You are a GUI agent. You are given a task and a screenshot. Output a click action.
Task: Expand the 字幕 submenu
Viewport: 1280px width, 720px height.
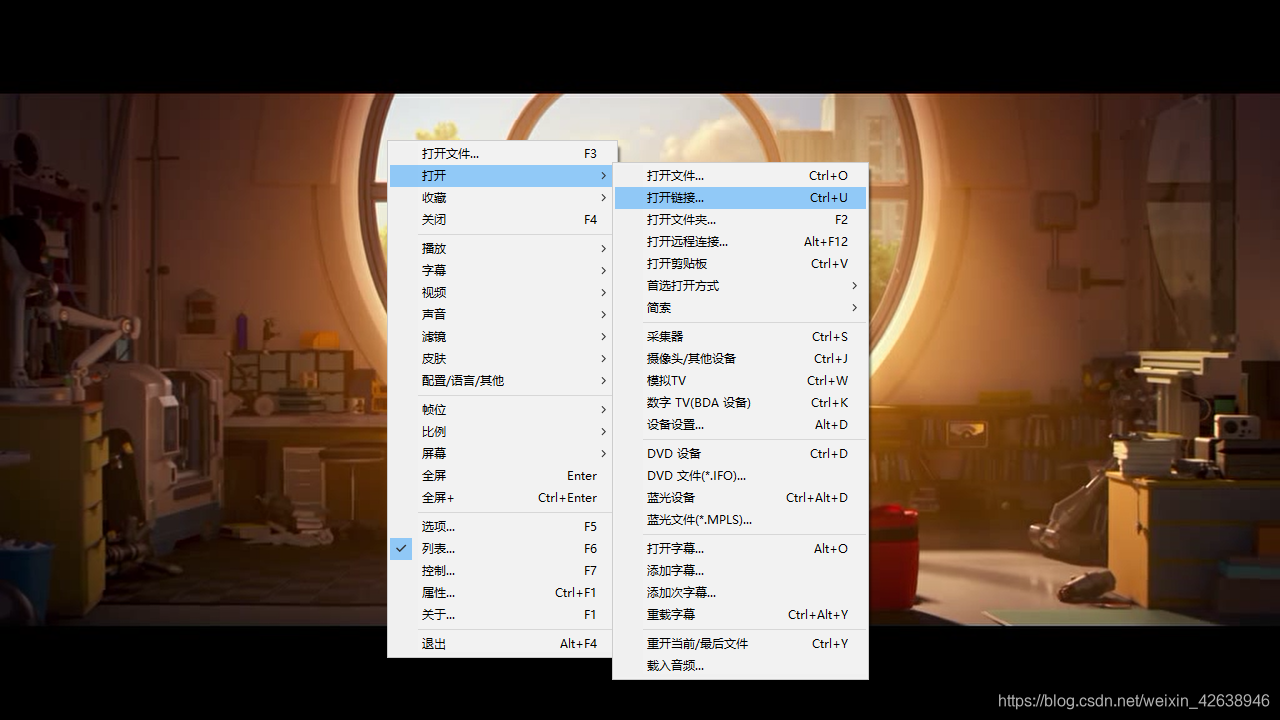pos(501,271)
